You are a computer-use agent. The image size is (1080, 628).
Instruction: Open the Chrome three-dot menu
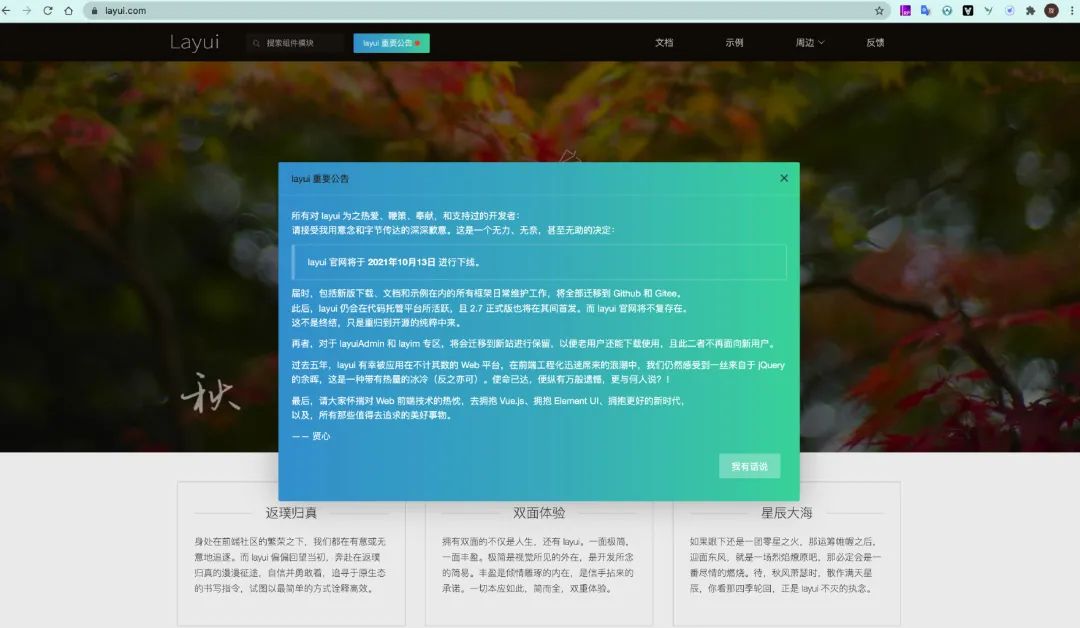[1072, 10]
